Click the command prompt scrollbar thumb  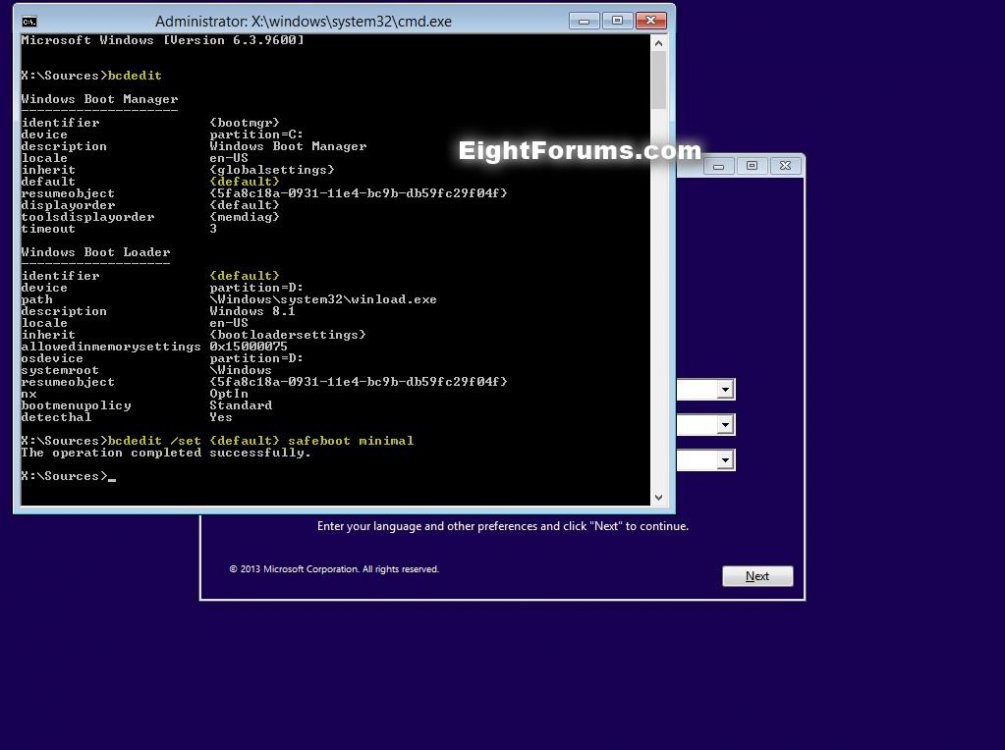pos(658,80)
